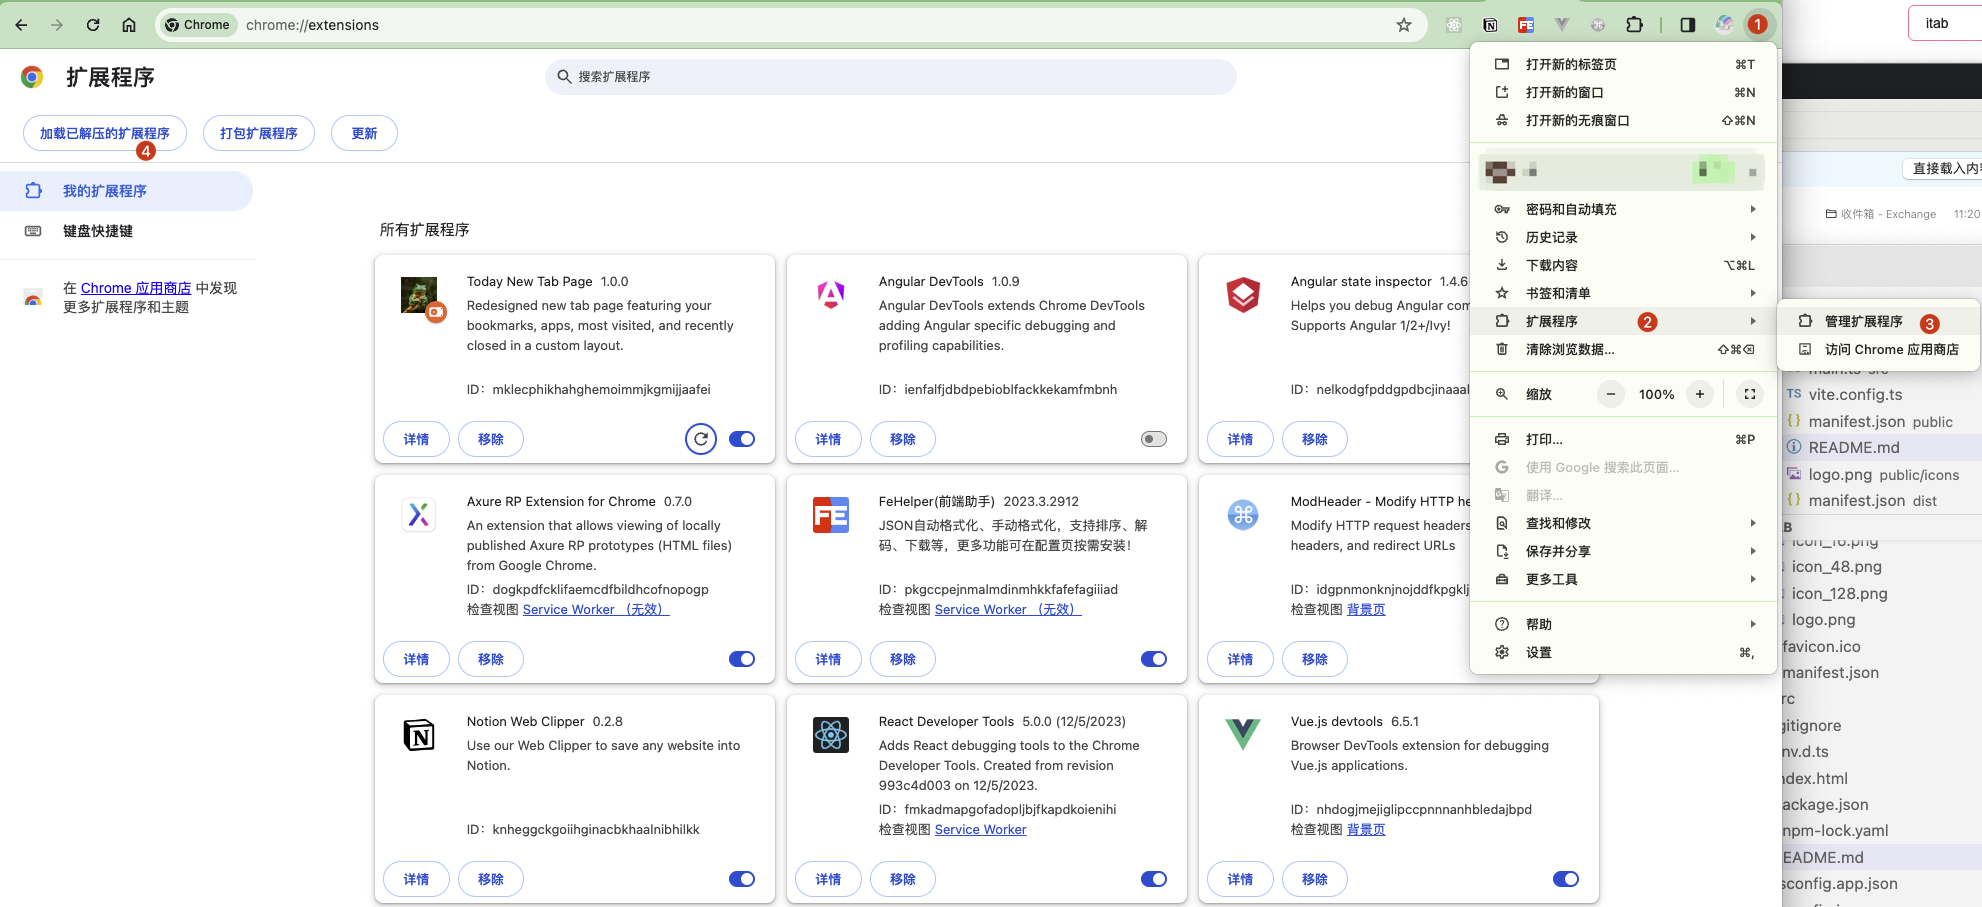Expand the 保存并分享 submenu arrow
Screen dimensions: 1982x907
pyautogui.click(x=1753, y=551)
